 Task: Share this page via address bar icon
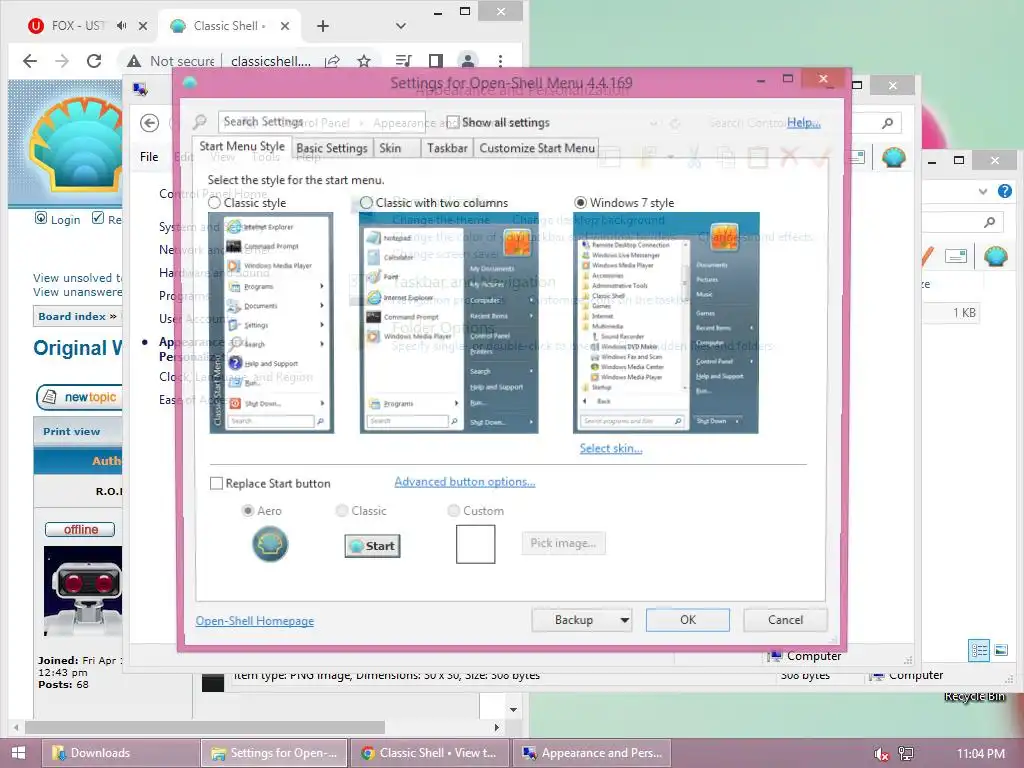click(x=332, y=61)
